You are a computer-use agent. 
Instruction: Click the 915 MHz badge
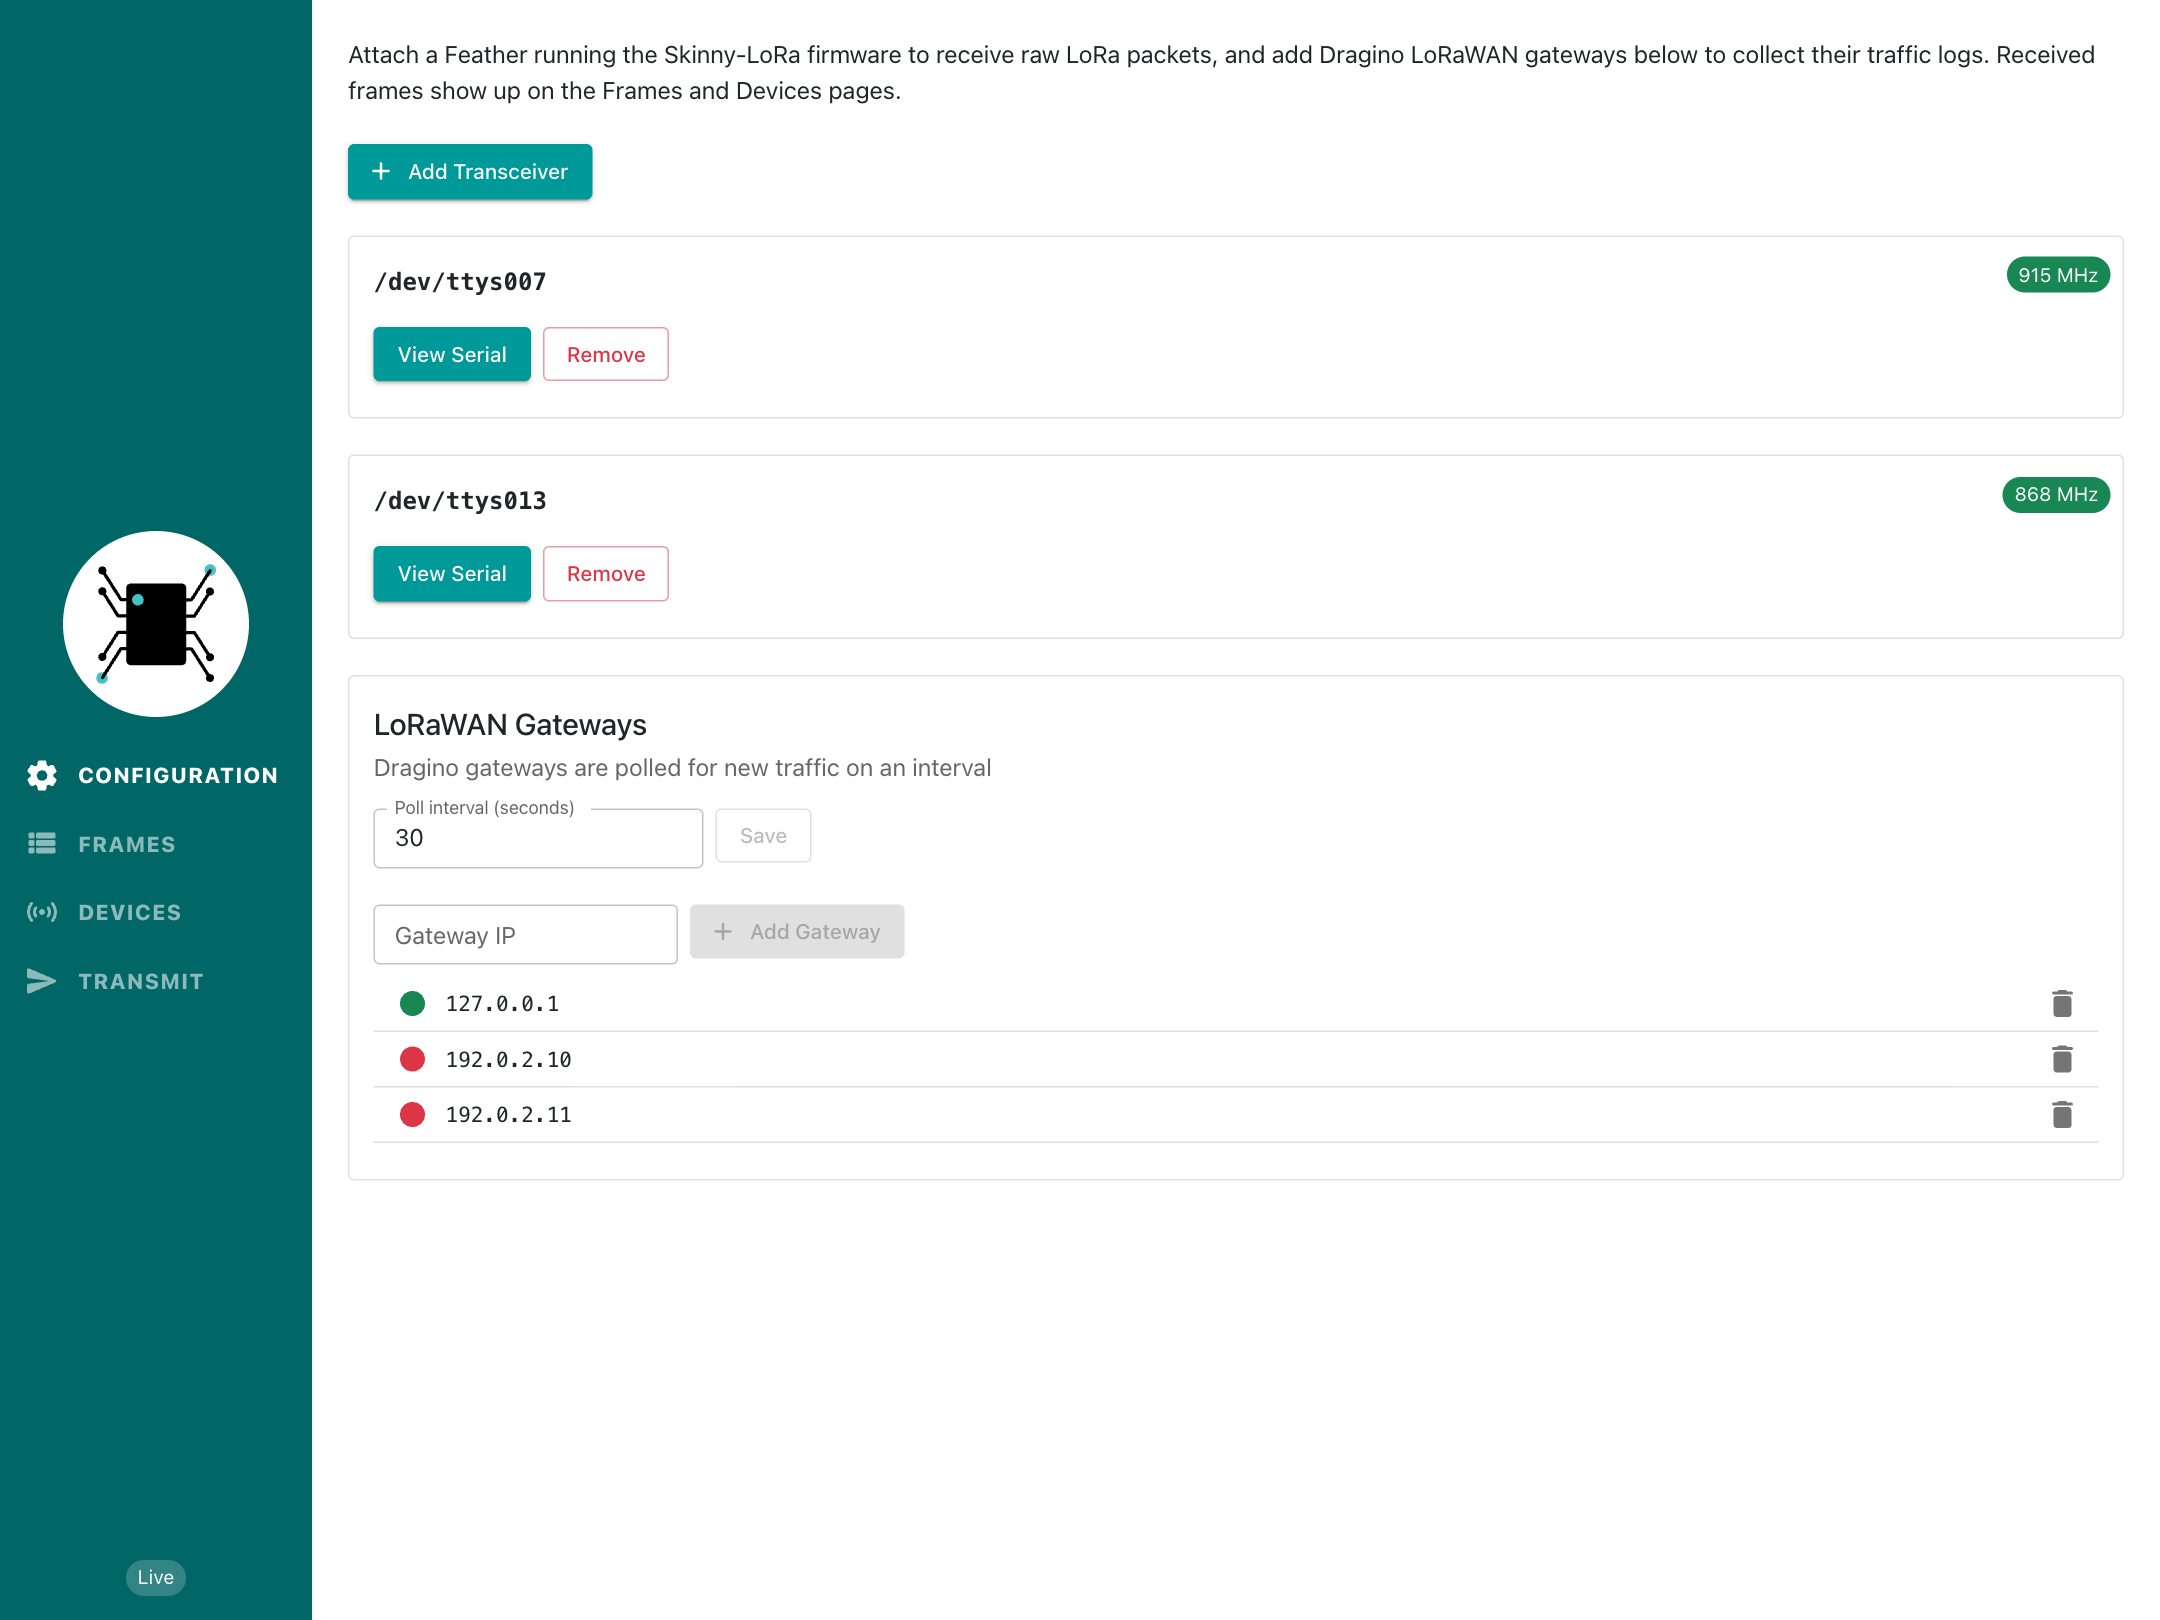(x=2058, y=275)
